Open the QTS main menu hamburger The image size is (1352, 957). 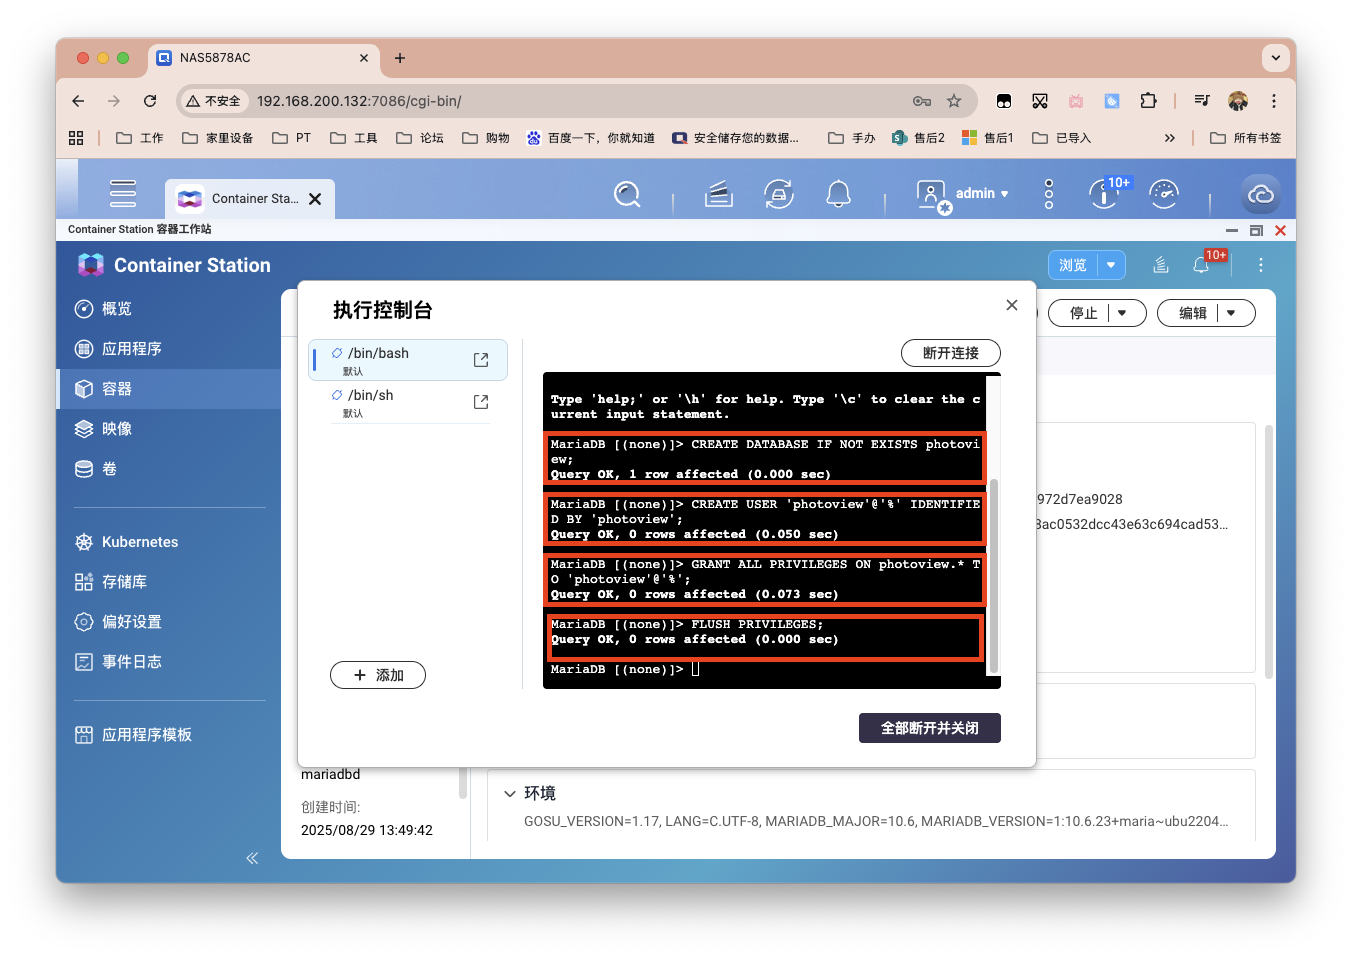pos(123,194)
